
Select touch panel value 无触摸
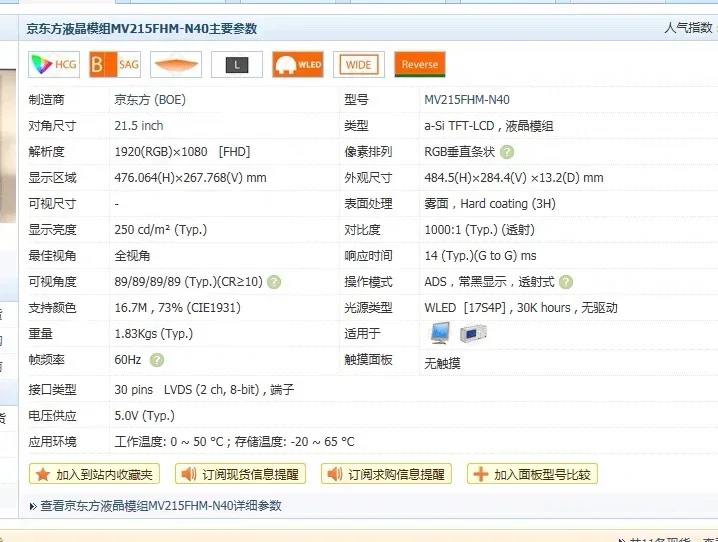[442, 363]
